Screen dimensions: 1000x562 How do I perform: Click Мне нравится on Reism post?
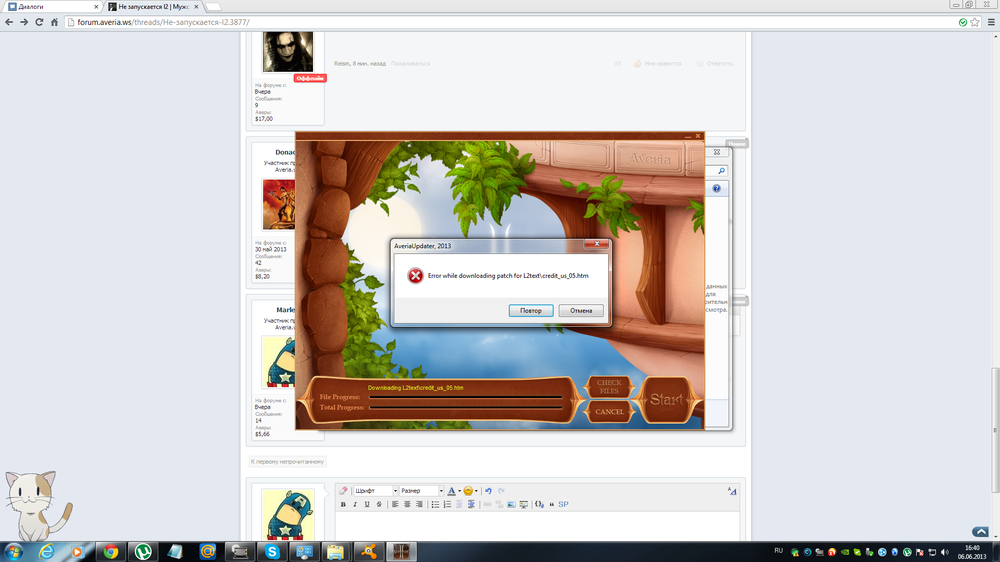tap(658, 64)
